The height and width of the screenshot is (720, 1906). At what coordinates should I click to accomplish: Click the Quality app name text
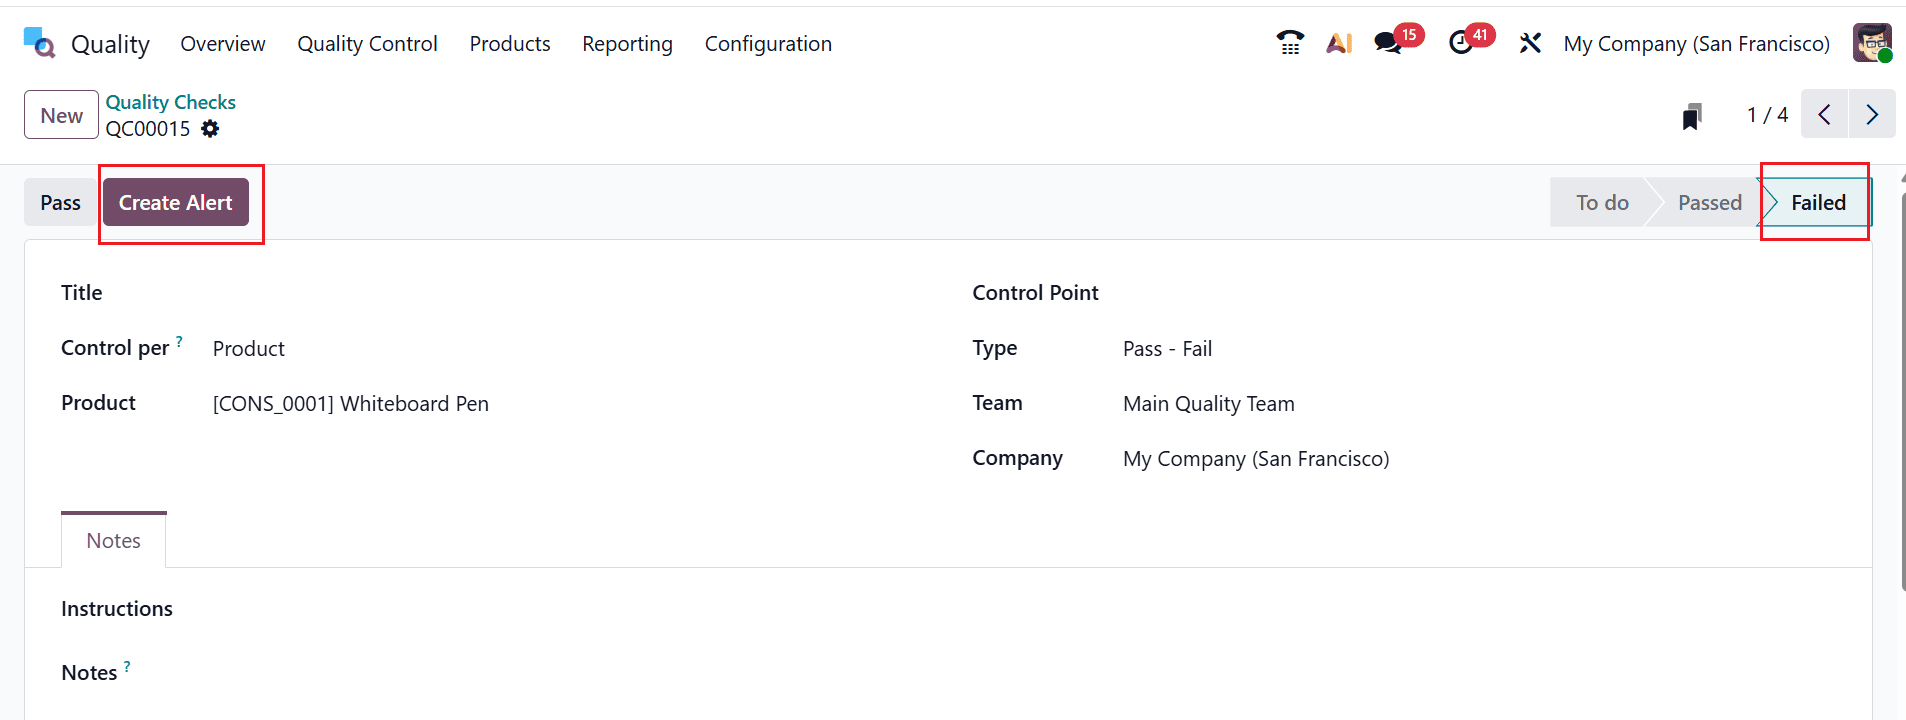coord(110,44)
